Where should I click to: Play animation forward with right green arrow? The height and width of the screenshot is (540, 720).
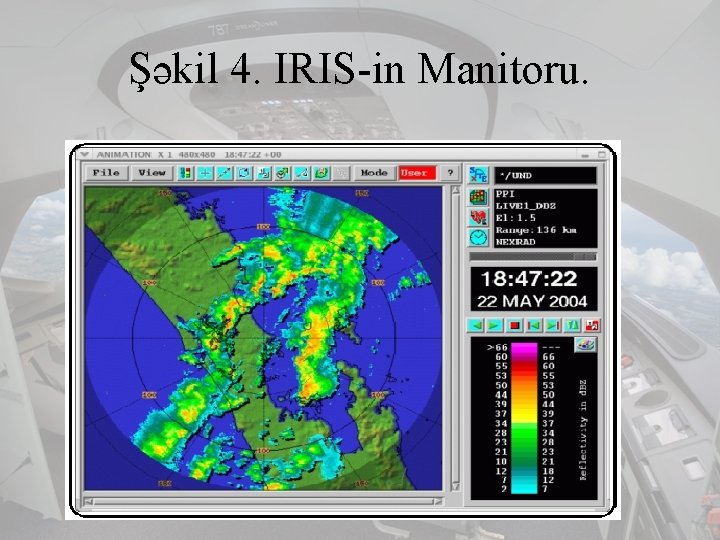[x=495, y=326]
